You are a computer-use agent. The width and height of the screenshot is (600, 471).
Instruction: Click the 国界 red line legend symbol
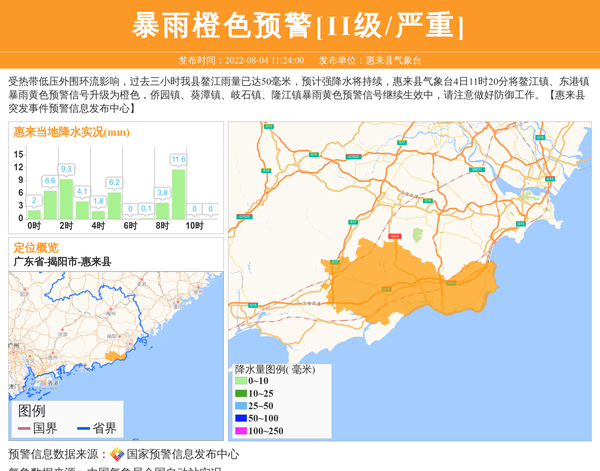tap(24, 428)
